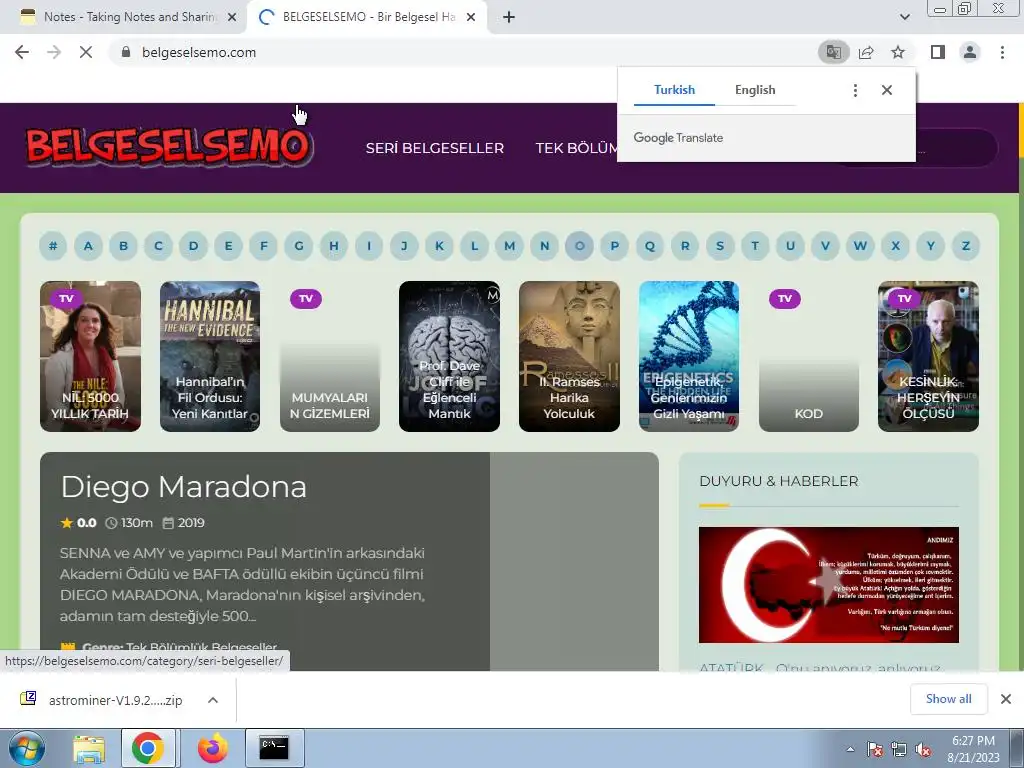Viewport: 1024px width, 768px height.
Task: Close the BELGESELSEMO tab
Action: (x=471, y=17)
